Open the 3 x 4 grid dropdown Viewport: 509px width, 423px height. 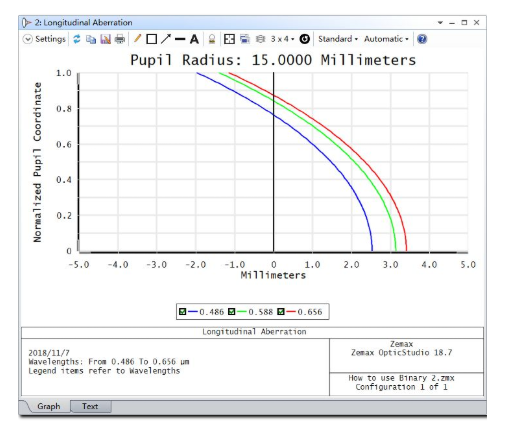[282, 39]
